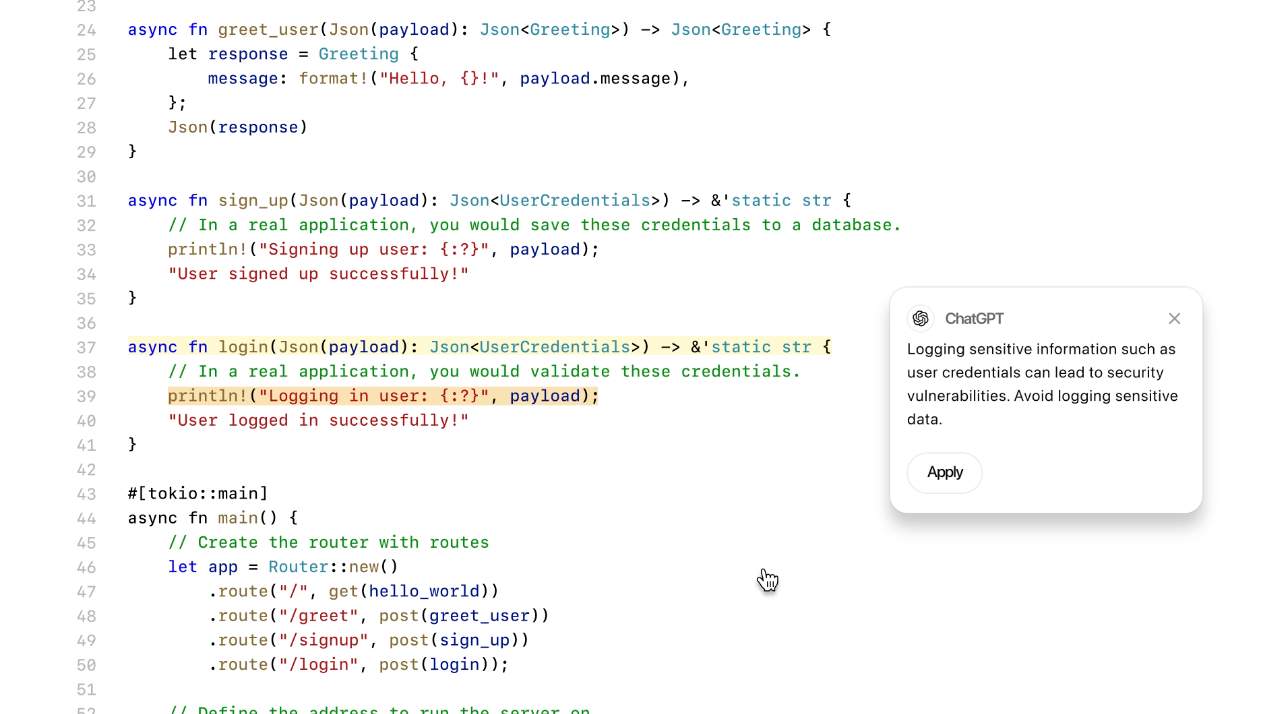
Task: Click the "User logged in successfully!" string
Action: (318, 421)
